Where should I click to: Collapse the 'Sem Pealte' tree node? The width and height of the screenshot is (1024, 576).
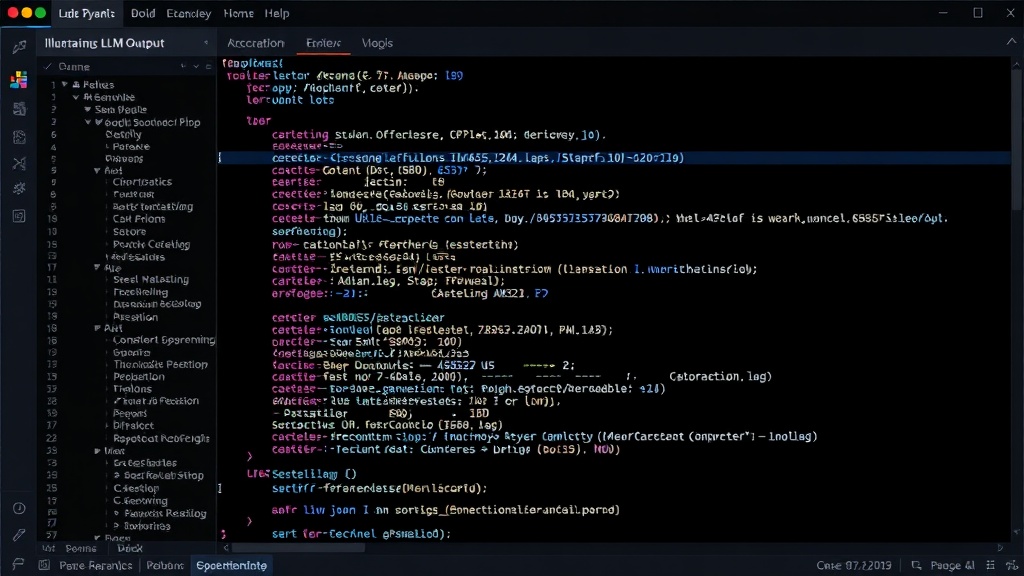pyautogui.click(x=88, y=109)
